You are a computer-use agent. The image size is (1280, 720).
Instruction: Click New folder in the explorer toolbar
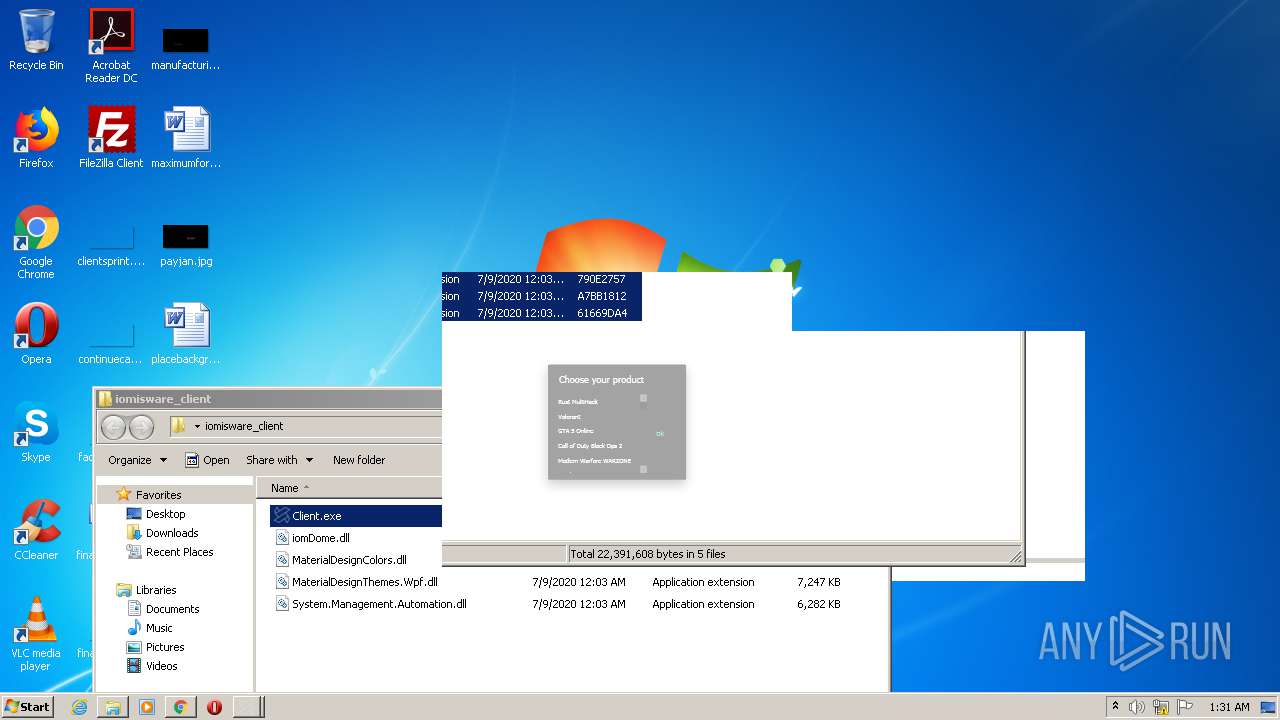359,460
